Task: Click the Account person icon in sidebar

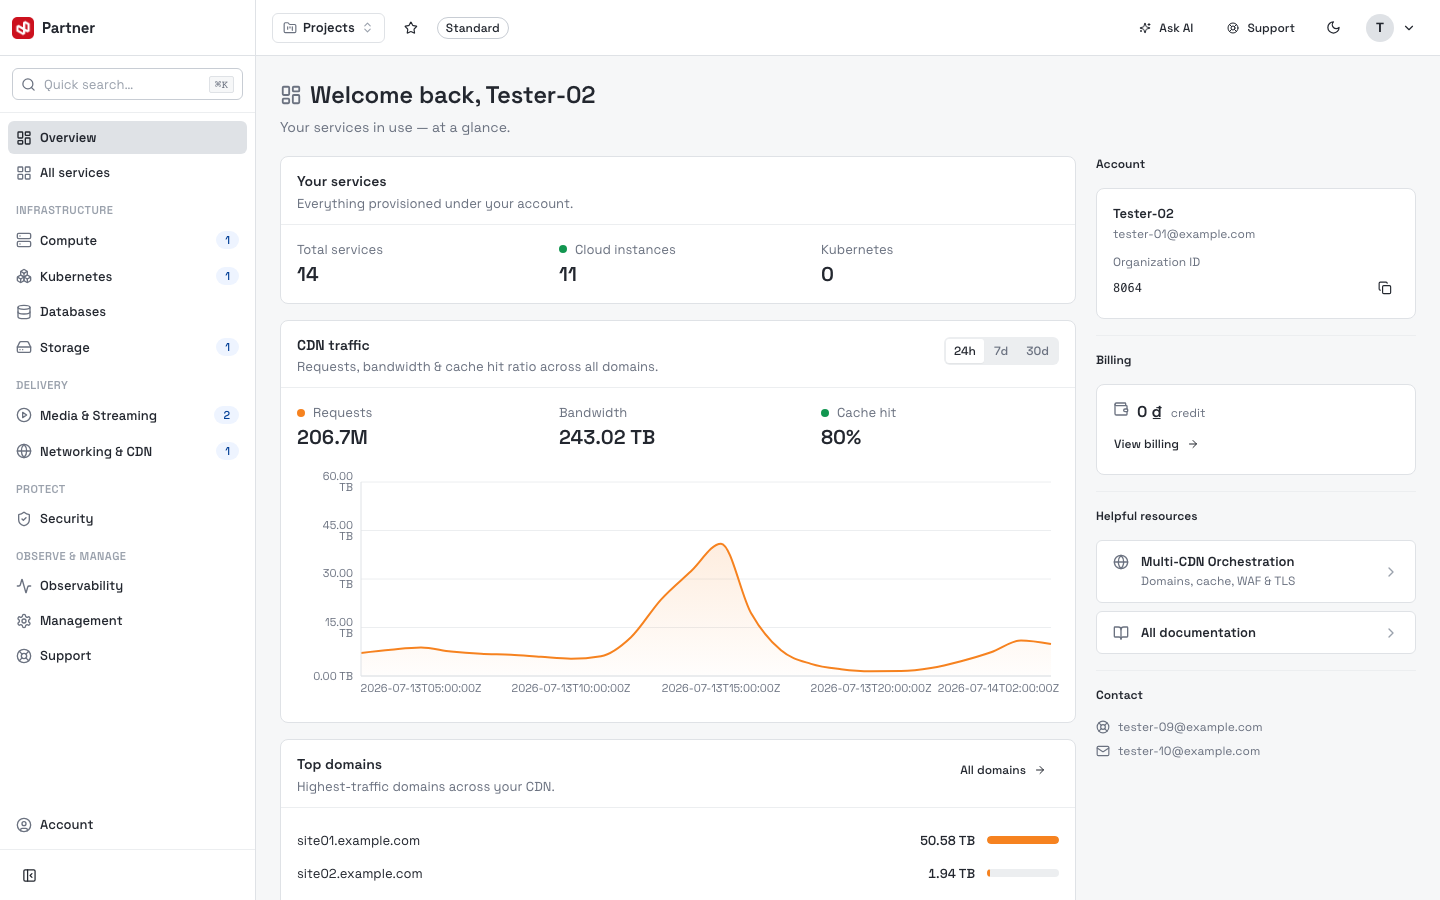Action: (x=24, y=825)
